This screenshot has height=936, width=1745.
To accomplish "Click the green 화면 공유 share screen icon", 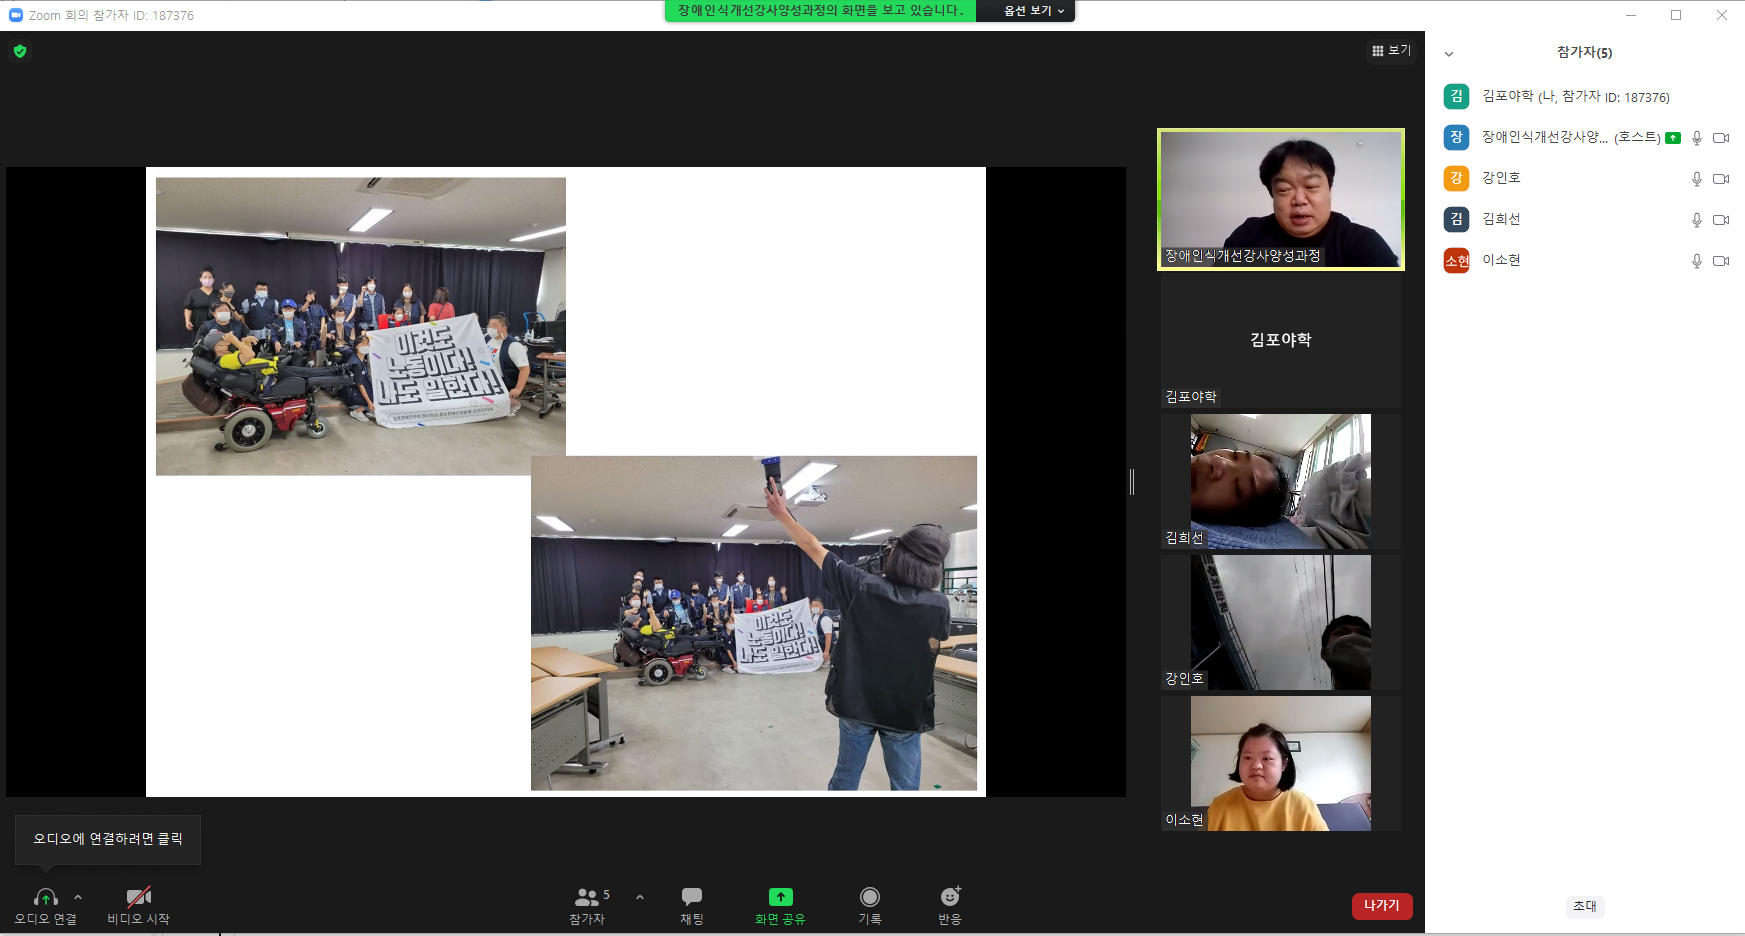I will [780, 897].
